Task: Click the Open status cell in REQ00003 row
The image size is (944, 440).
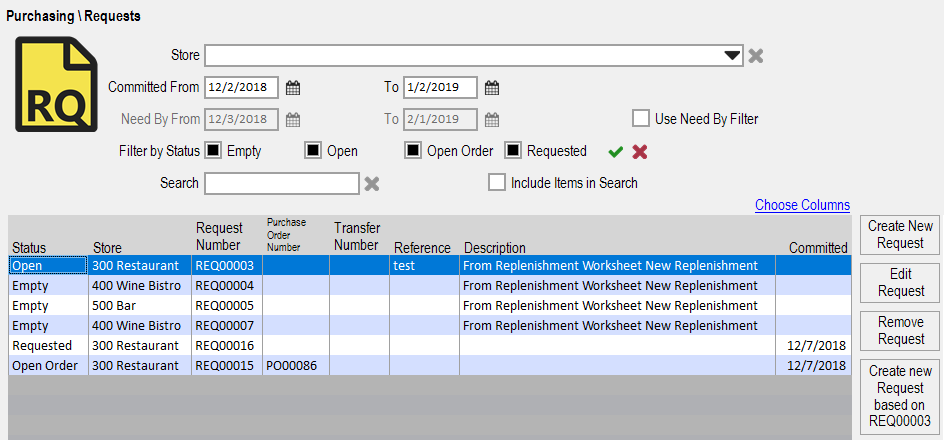Action: point(48,265)
